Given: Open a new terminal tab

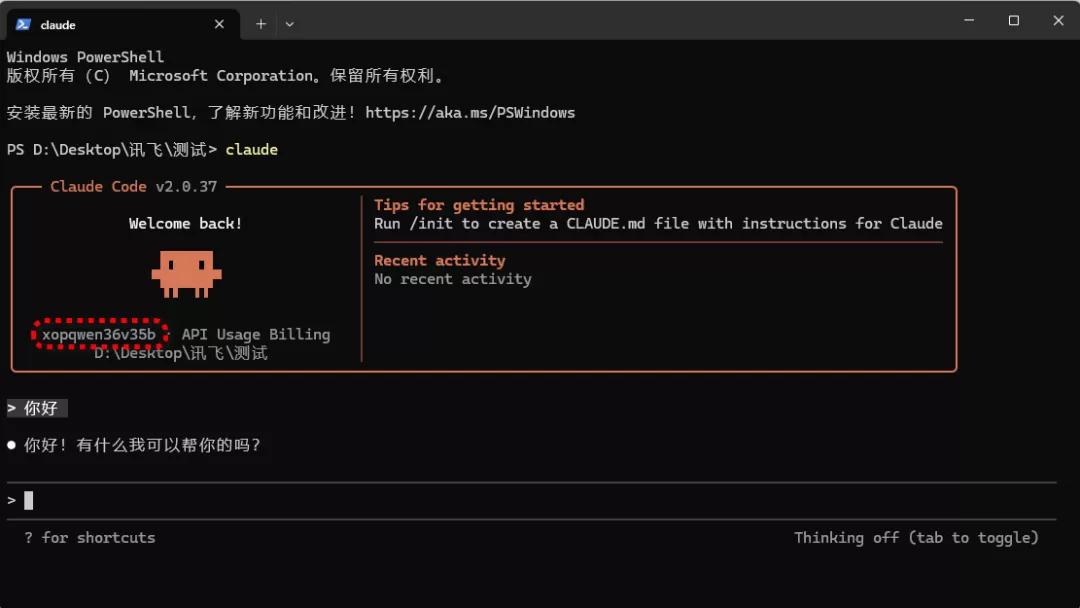Looking at the screenshot, I should point(260,24).
